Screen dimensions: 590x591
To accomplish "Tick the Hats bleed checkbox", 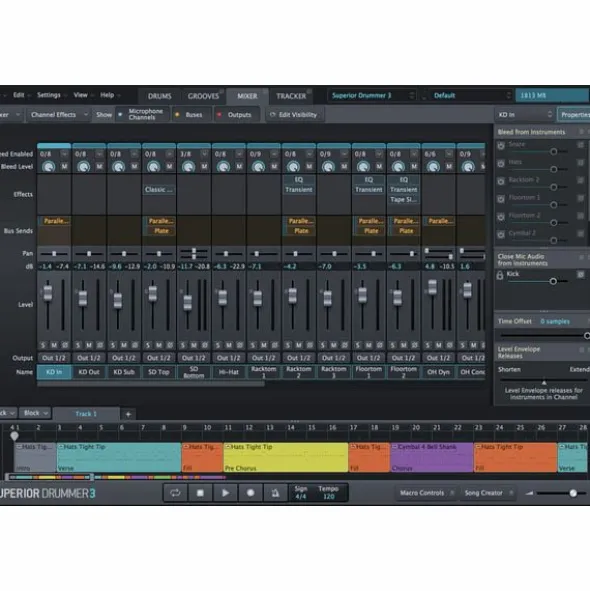I will click(581, 162).
